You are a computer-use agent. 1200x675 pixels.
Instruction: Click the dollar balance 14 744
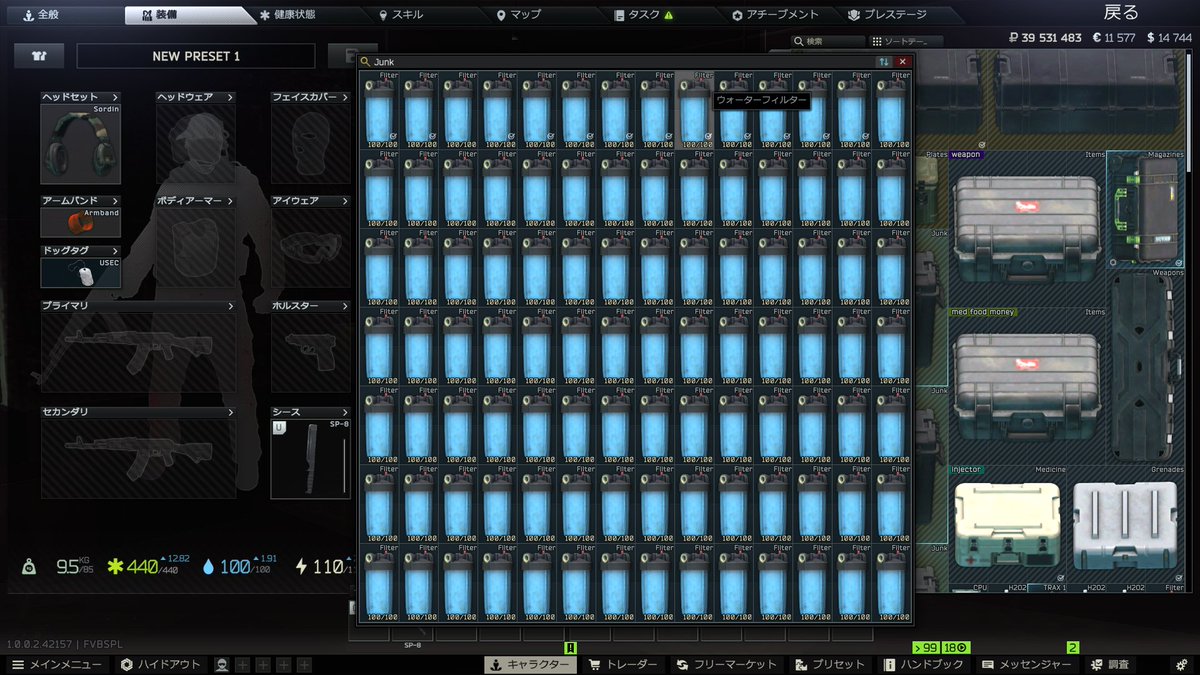(1169, 37)
